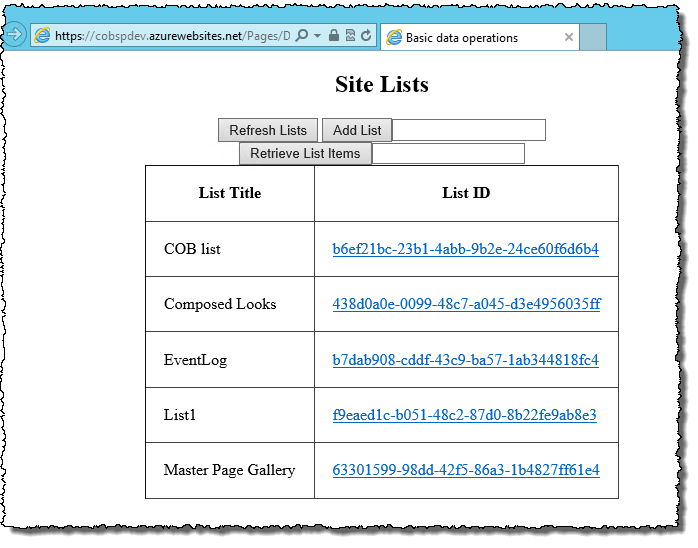Focus the Add List text field
The width and height of the screenshot is (698, 548).
[x=469, y=130]
